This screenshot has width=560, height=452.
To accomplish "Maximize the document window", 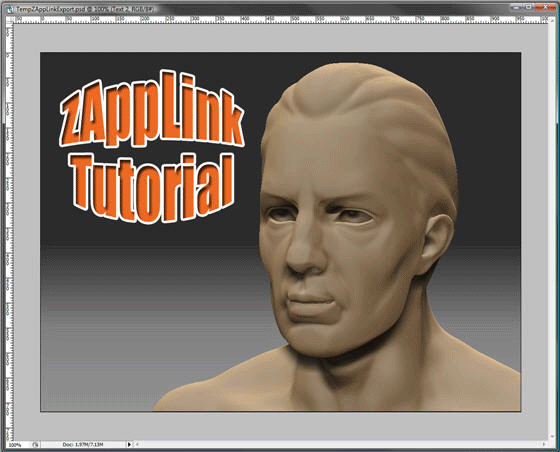I will [x=529, y=7].
